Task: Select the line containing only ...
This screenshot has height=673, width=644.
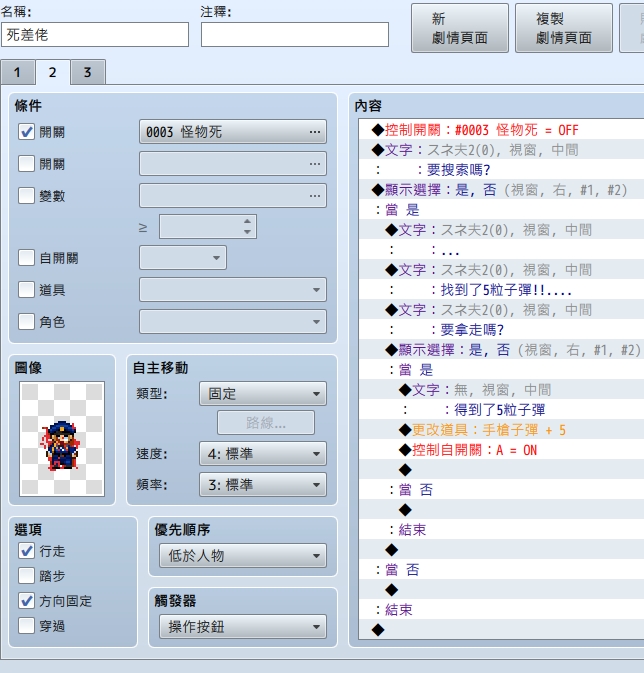Action: [501, 250]
